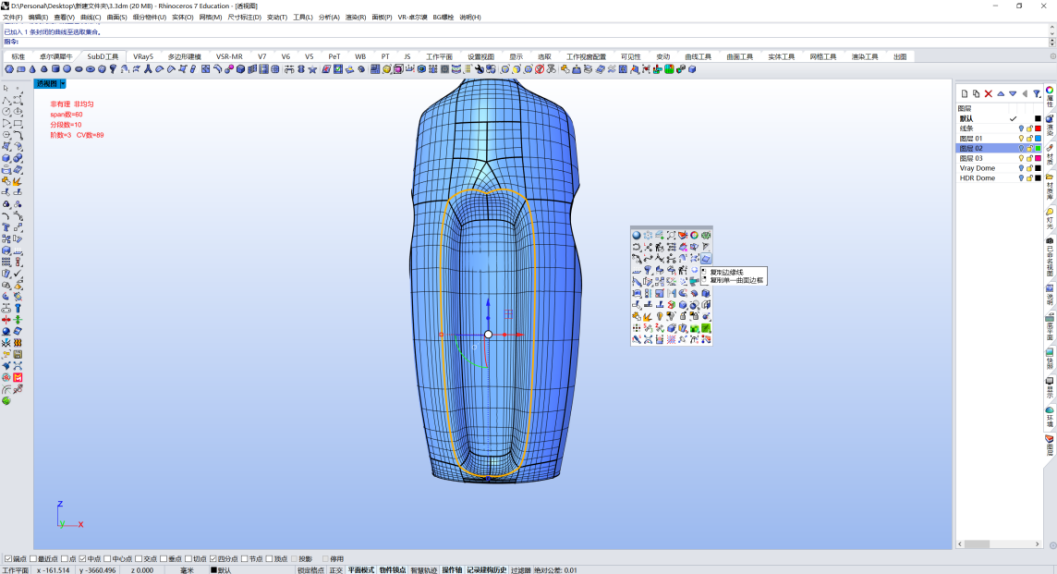1057x574 pixels.
Task: Click 毫米 units in status bar
Action: point(187,570)
